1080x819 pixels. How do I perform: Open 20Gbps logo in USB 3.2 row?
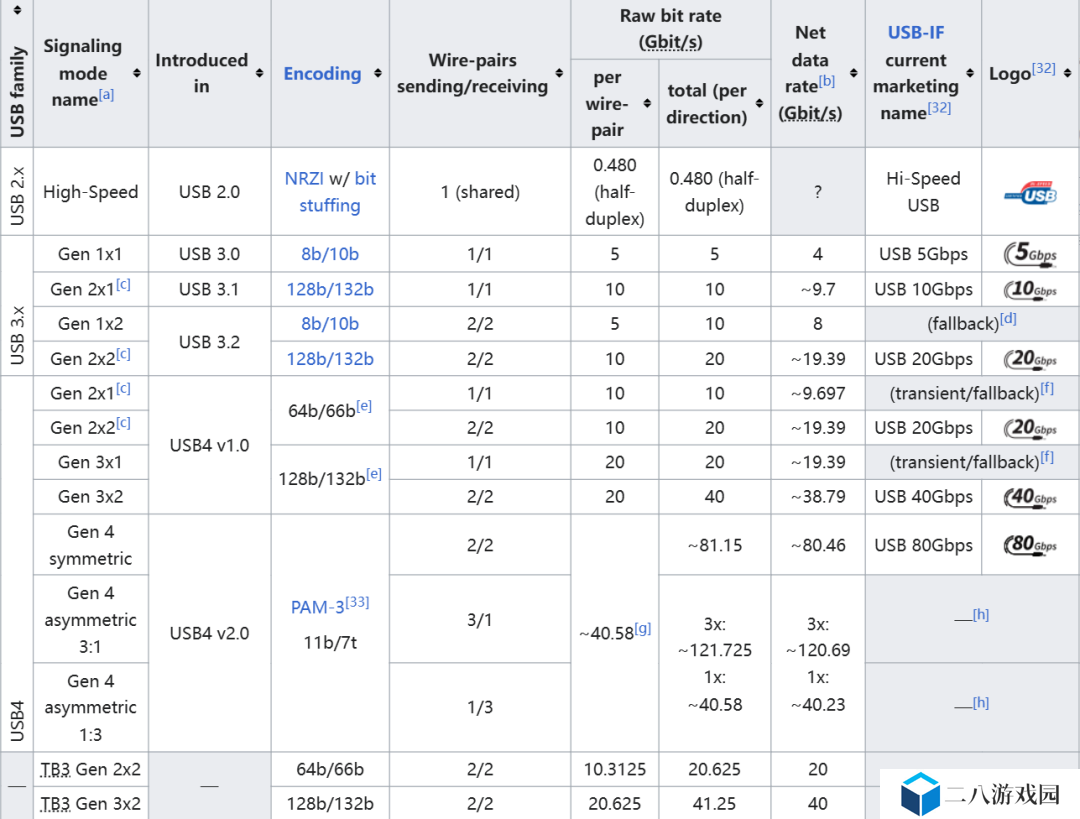point(1030,359)
